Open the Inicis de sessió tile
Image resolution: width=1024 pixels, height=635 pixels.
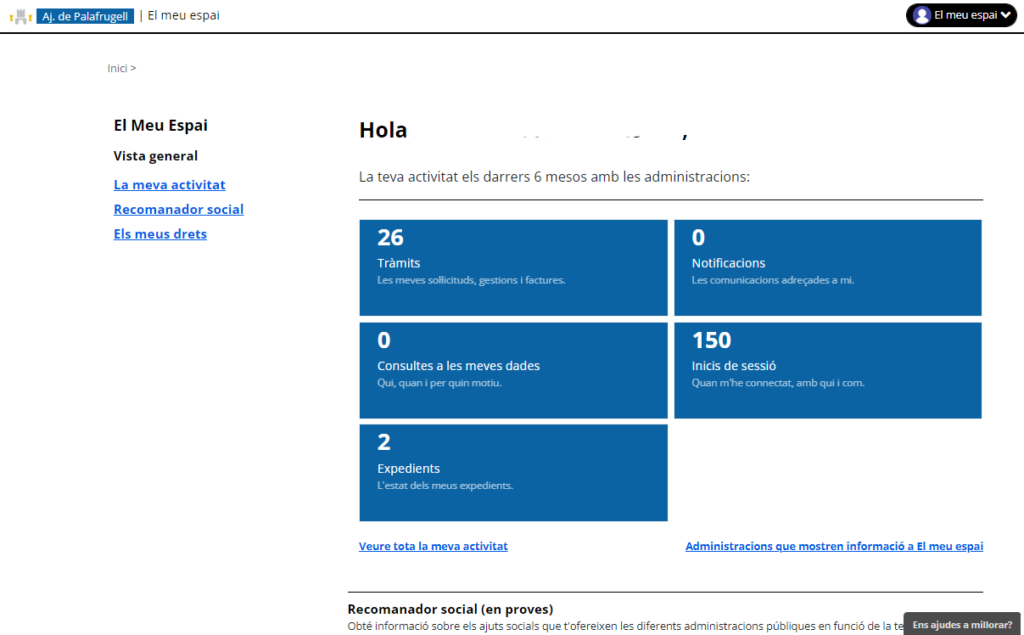pyautogui.click(x=827, y=370)
